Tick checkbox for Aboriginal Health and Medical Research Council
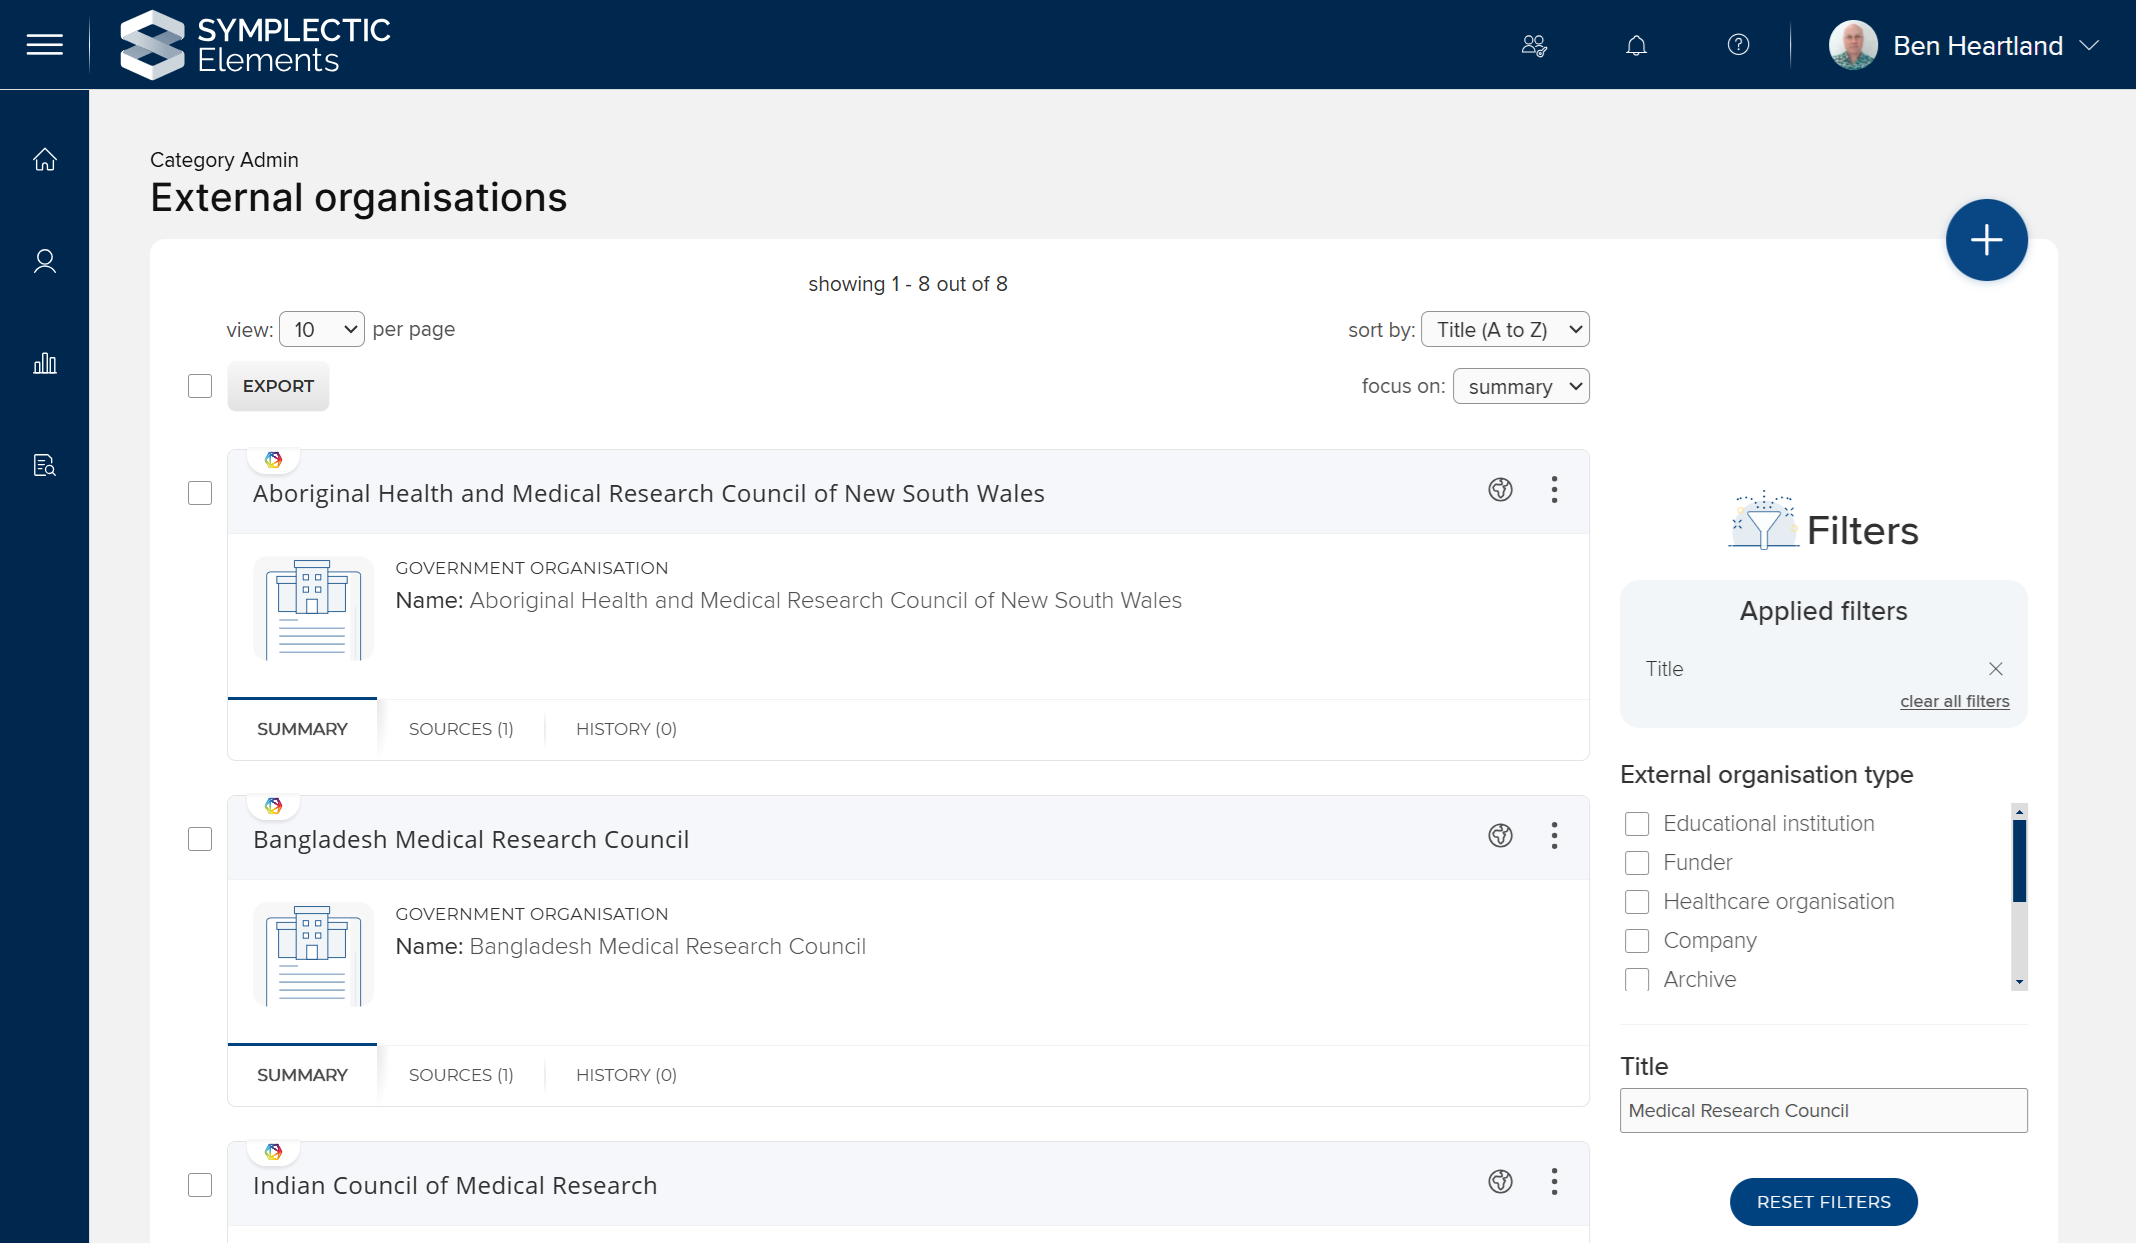Screen dimensions: 2136x1243 (x=200, y=493)
